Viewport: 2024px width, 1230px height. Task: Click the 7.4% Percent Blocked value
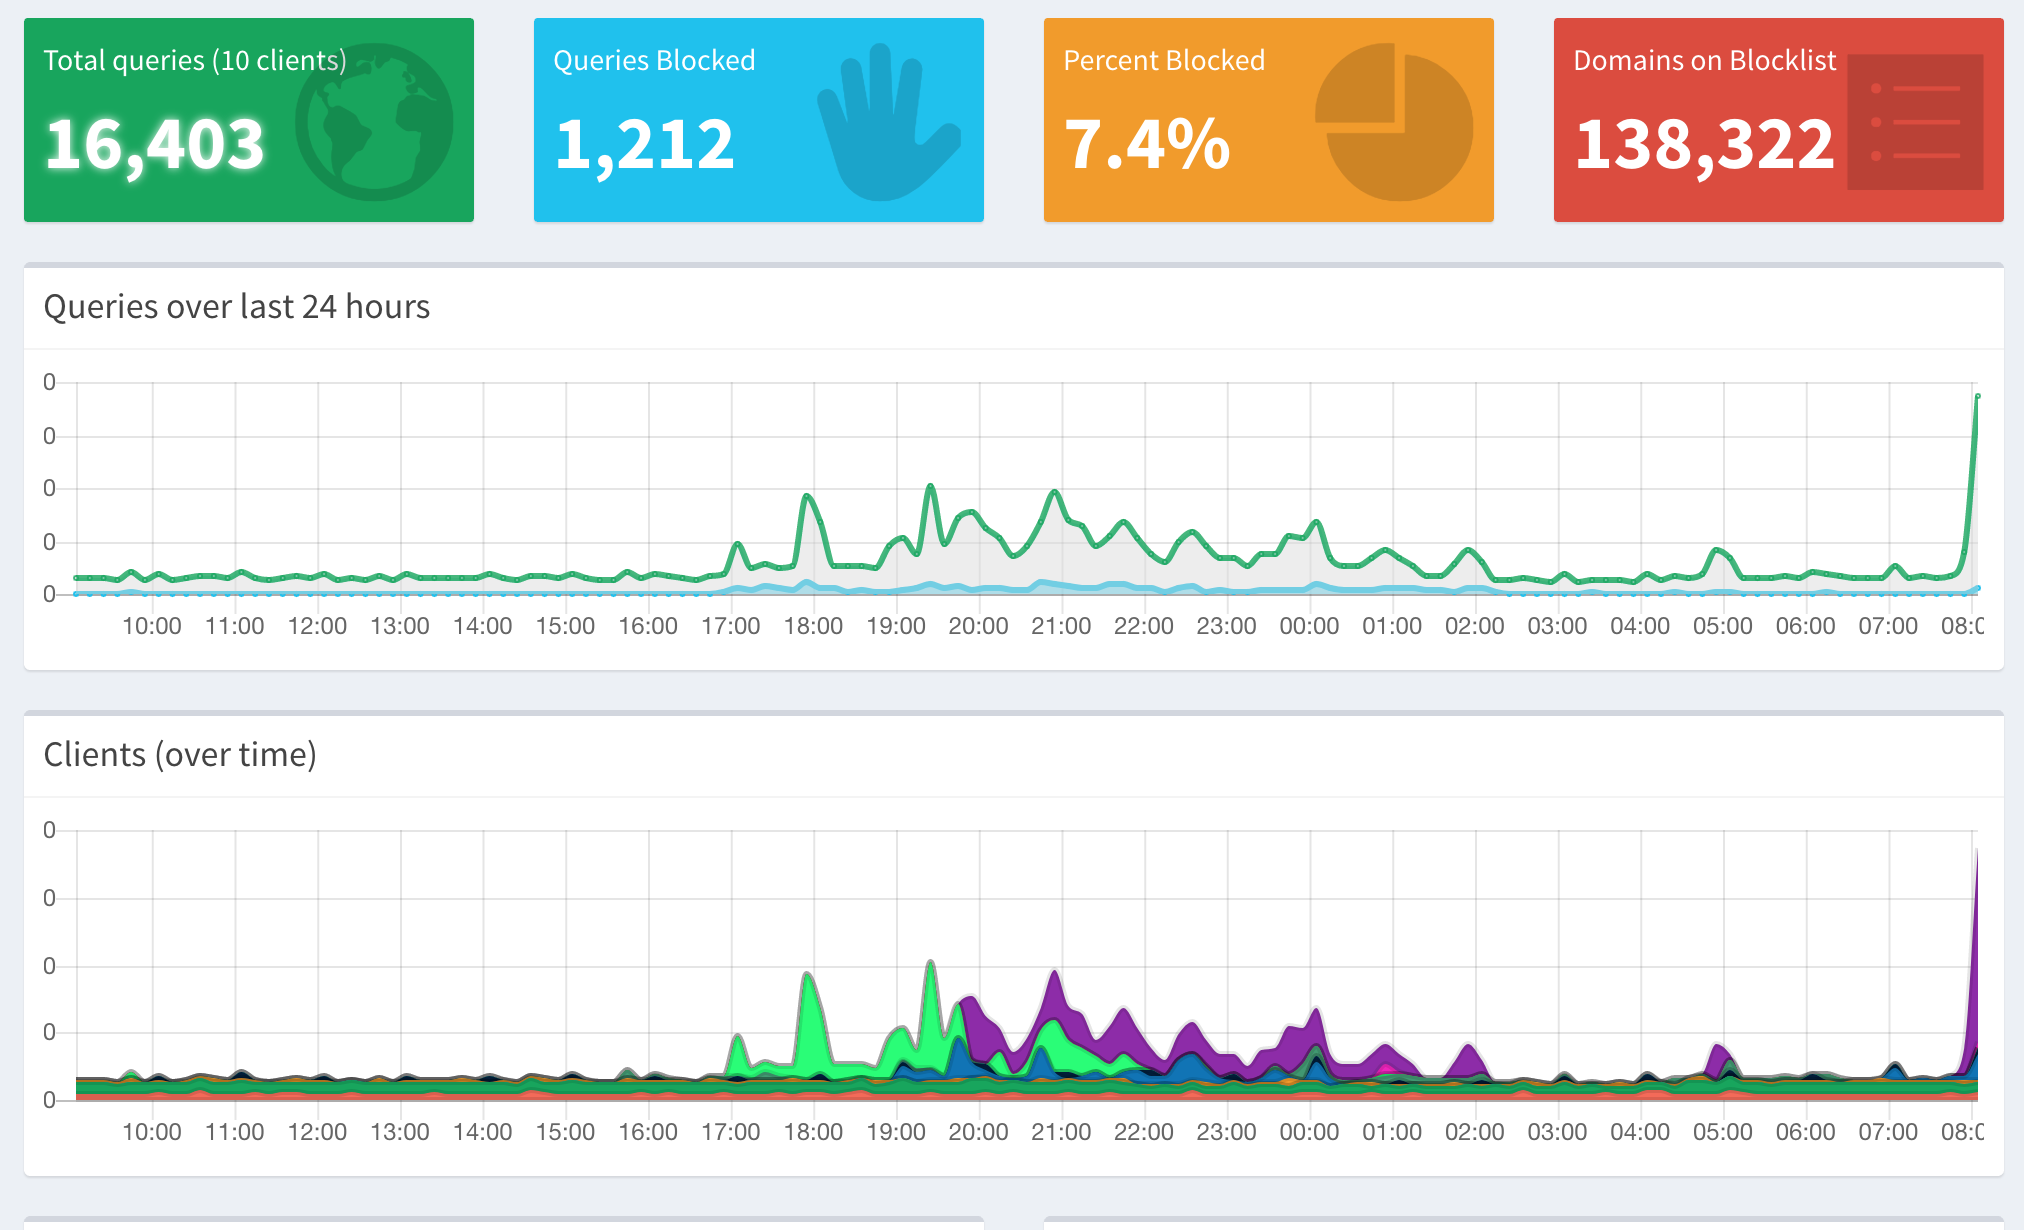pos(1146,145)
